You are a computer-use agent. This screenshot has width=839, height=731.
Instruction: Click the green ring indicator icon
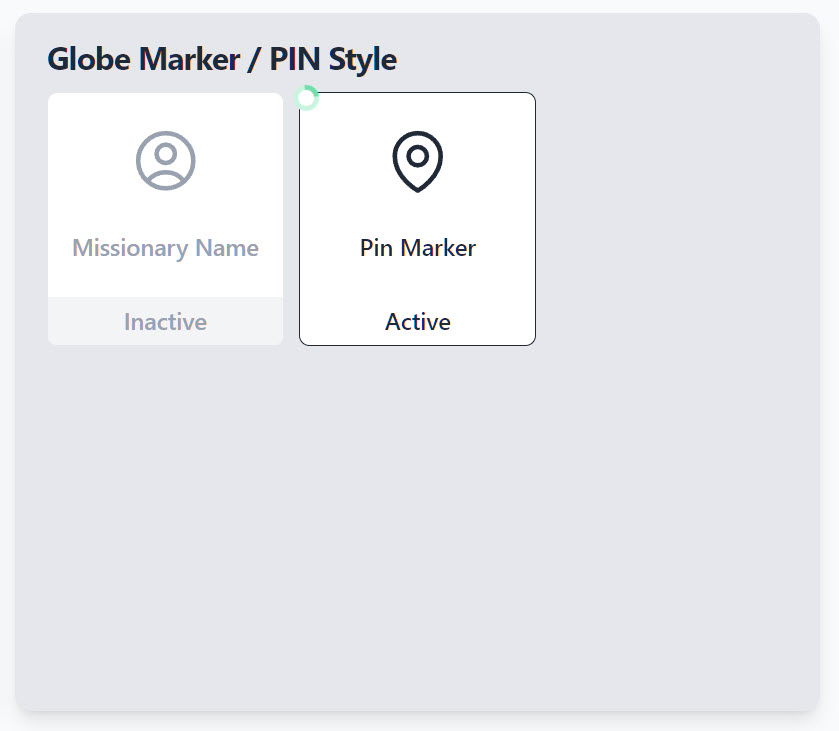tap(307, 98)
